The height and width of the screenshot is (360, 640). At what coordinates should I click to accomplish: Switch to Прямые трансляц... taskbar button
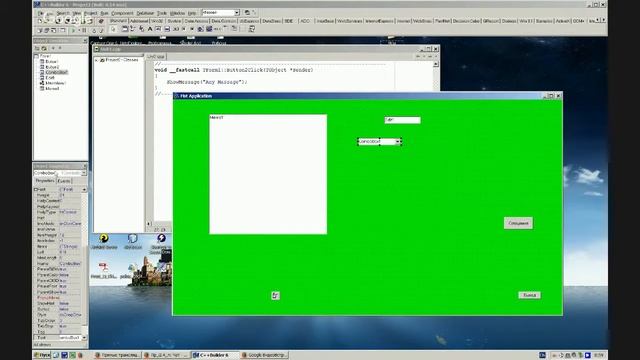click(118, 355)
